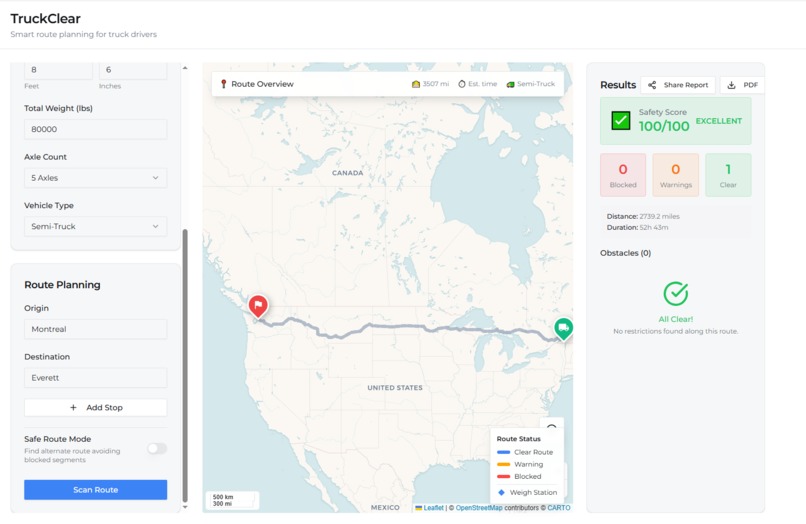Click the left panel scrollbar thumb
The width and height of the screenshot is (806, 524).
point(185,365)
